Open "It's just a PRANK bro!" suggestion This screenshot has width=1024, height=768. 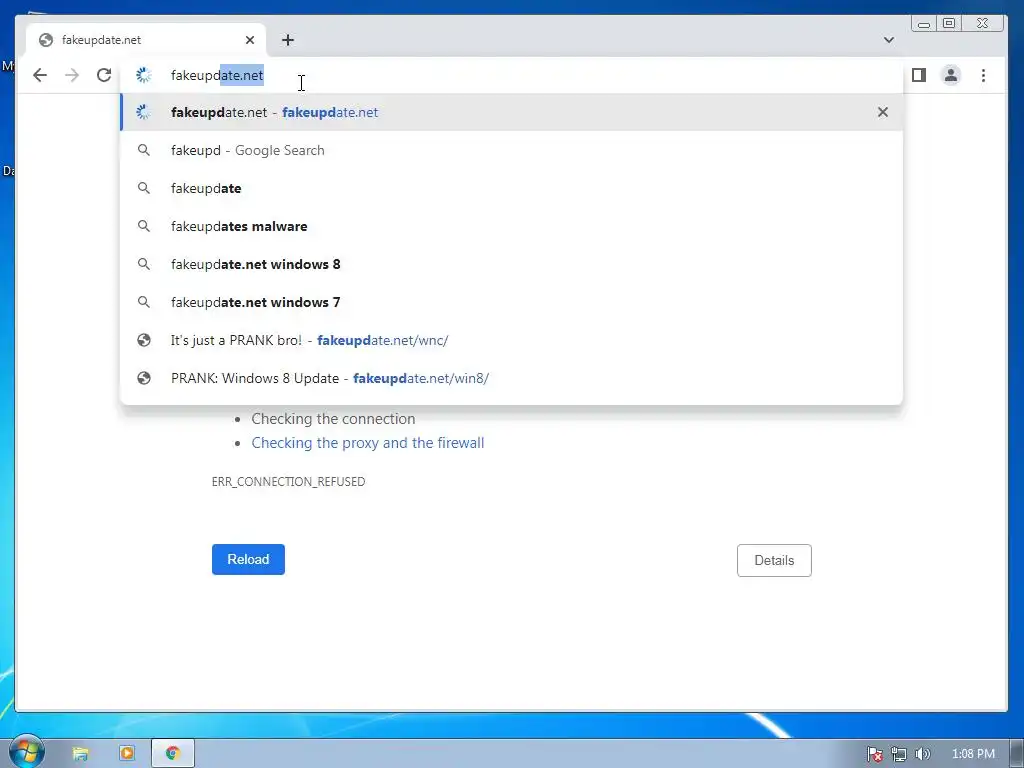(x=511, y=340)
